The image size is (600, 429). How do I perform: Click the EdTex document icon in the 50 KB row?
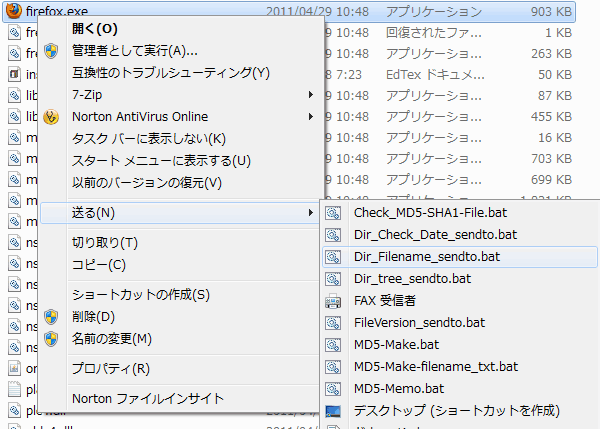14,74
